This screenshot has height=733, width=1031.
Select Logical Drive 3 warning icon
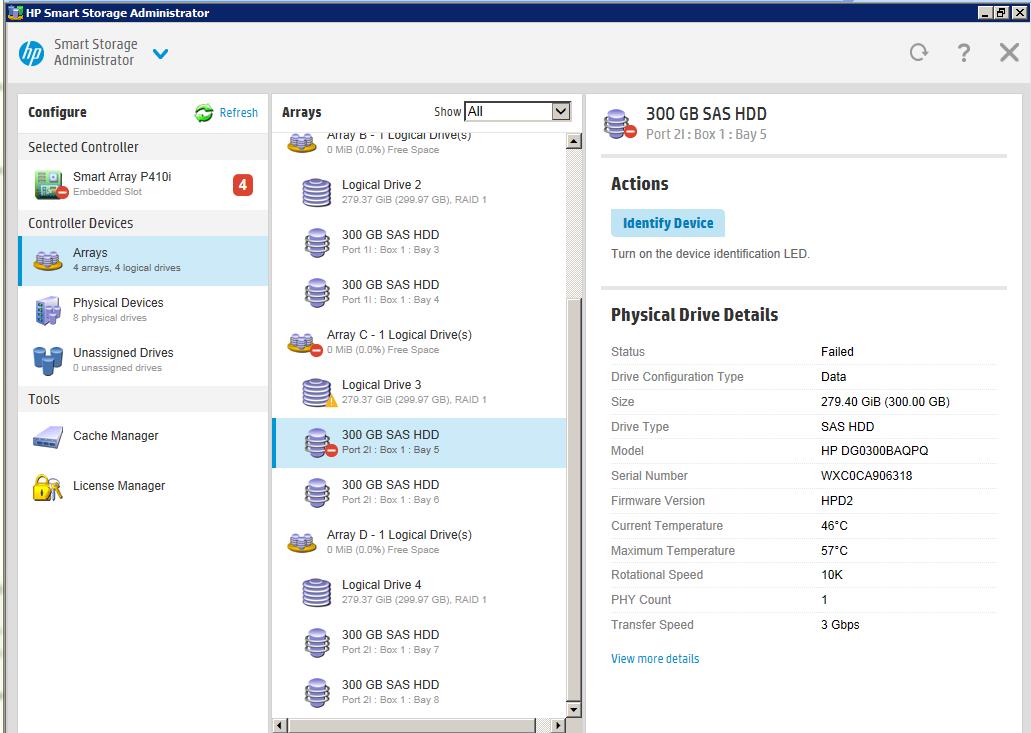(x=319, y=393)
